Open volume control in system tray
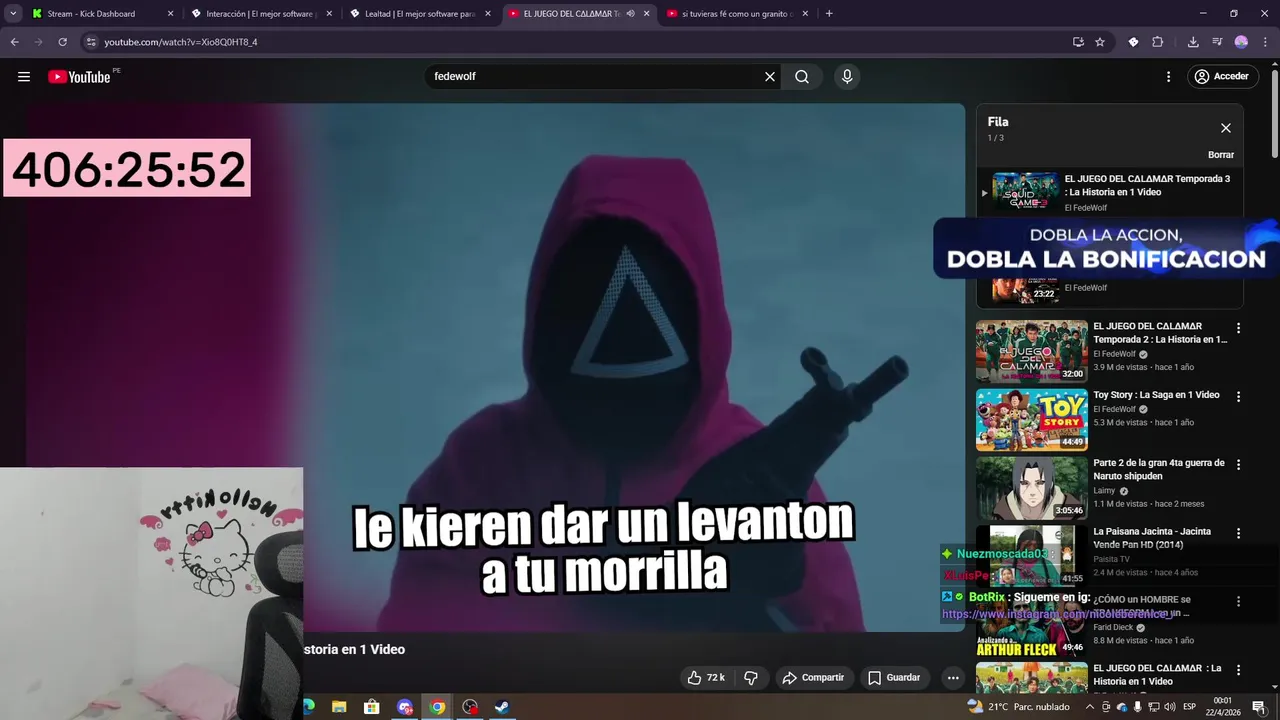This screenshot has width=1280, height=720. pyautogui.click(x=1169, y=707)
